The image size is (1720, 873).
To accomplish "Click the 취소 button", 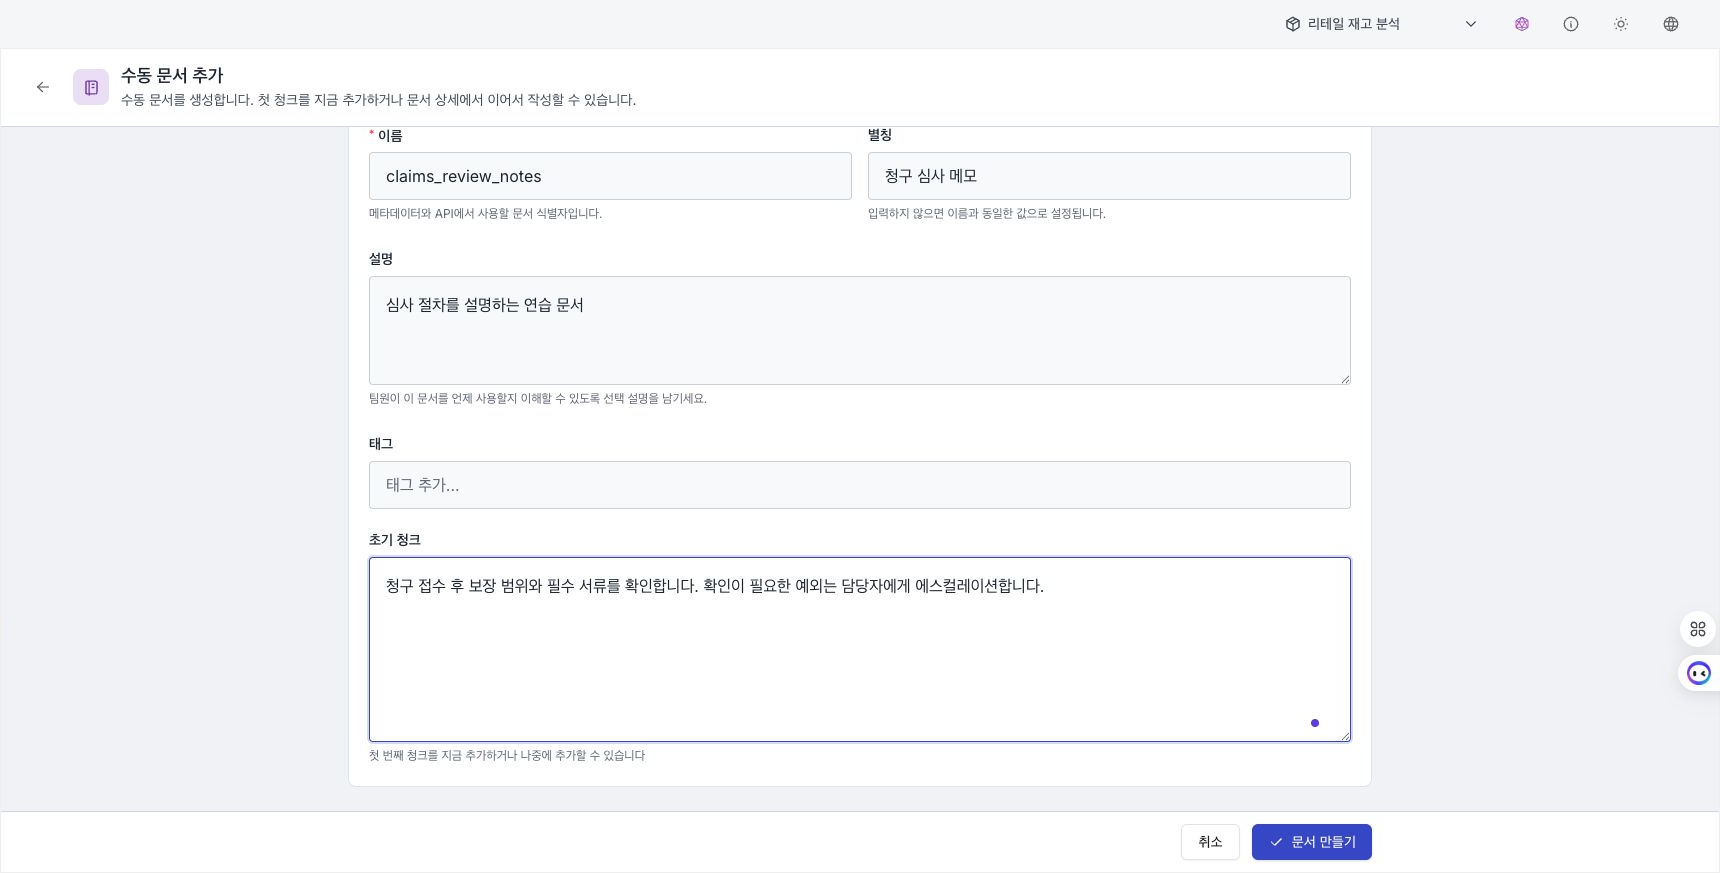I will point(1210,842).
